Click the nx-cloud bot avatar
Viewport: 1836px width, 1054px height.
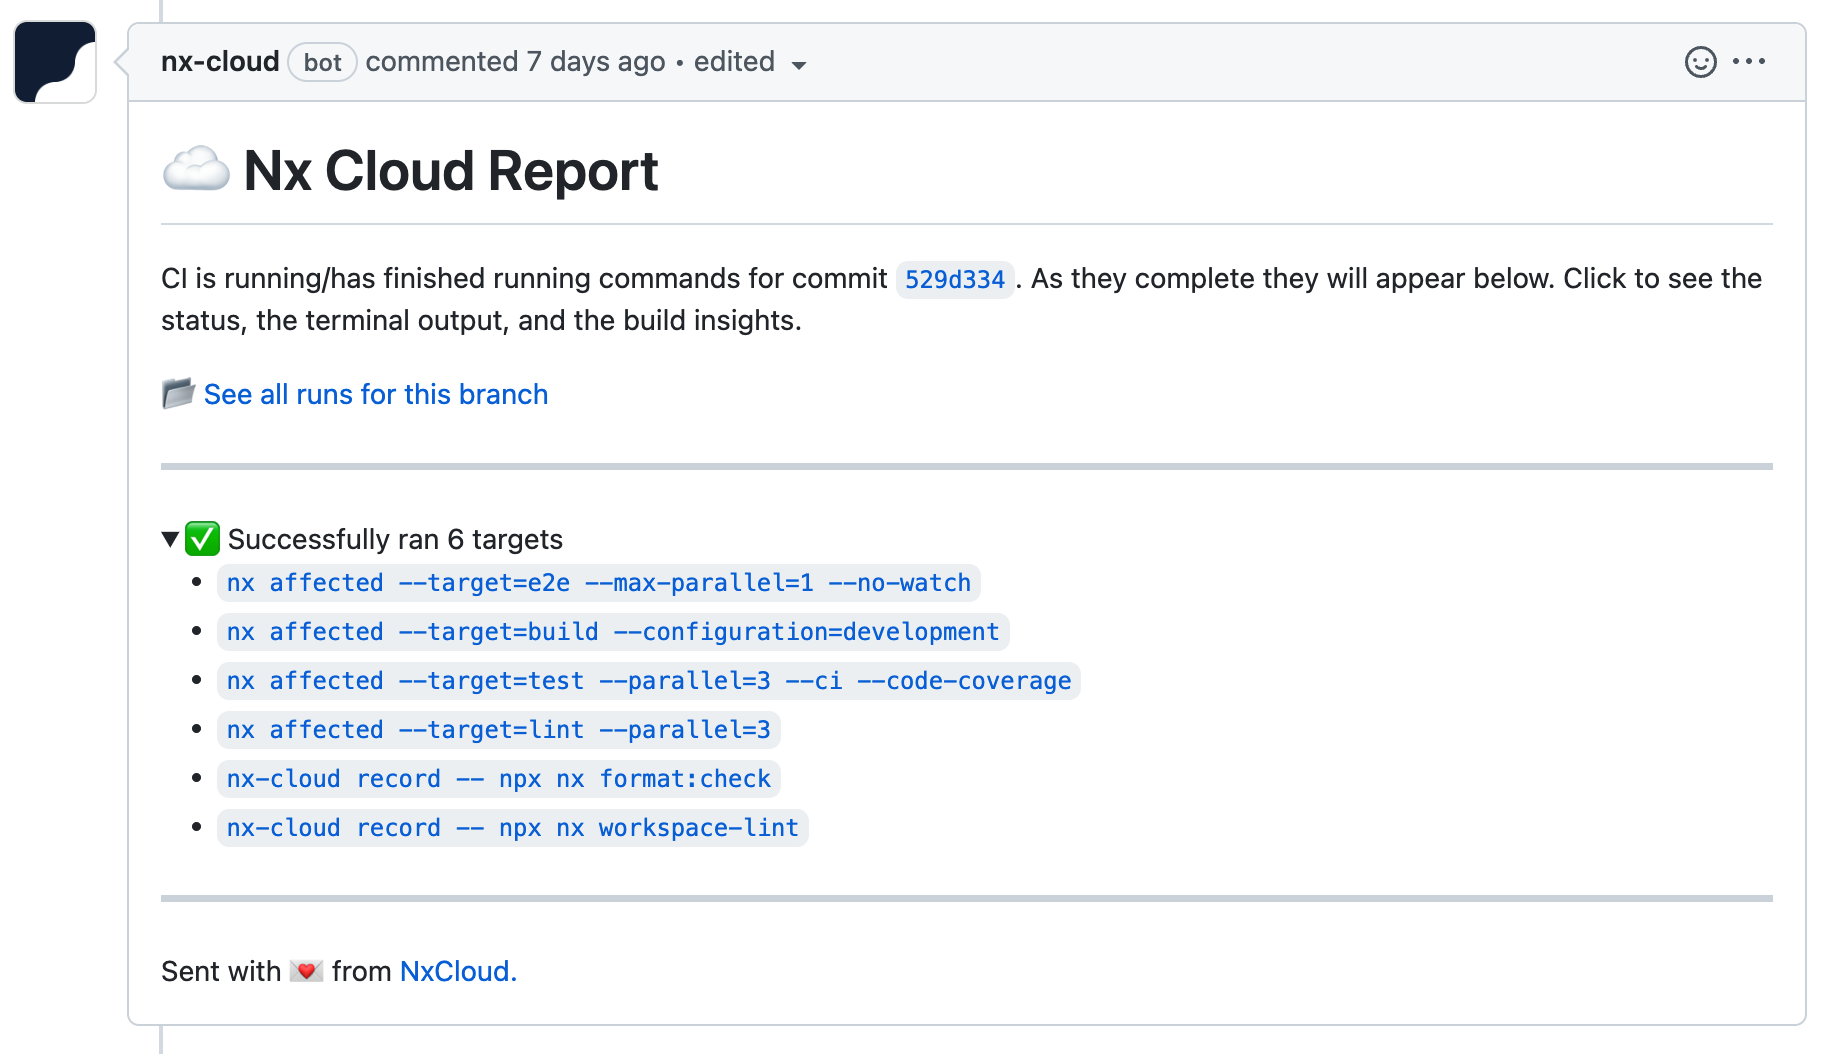54,61
